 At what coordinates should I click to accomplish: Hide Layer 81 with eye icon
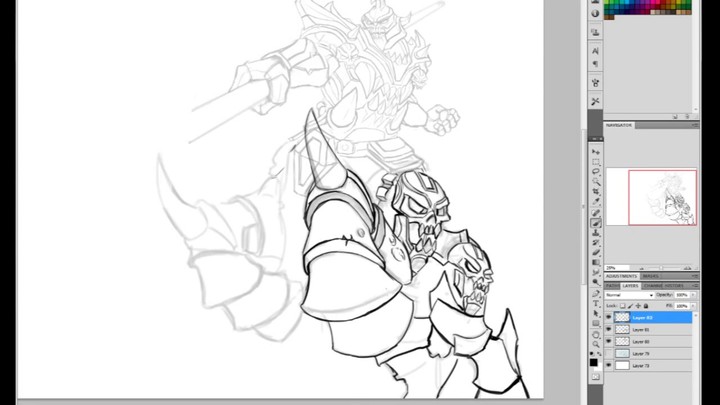pyautogui.click(x=609, y=329)
